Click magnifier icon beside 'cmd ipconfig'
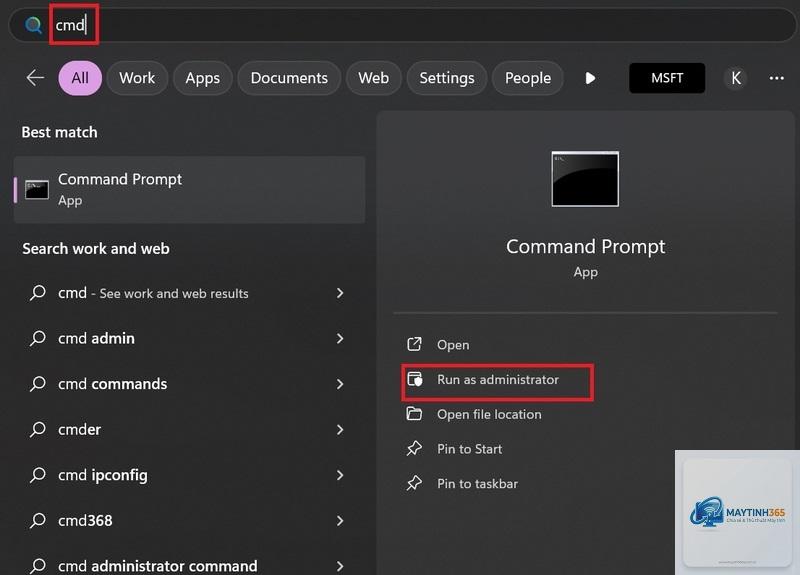 tap(37, 475)
